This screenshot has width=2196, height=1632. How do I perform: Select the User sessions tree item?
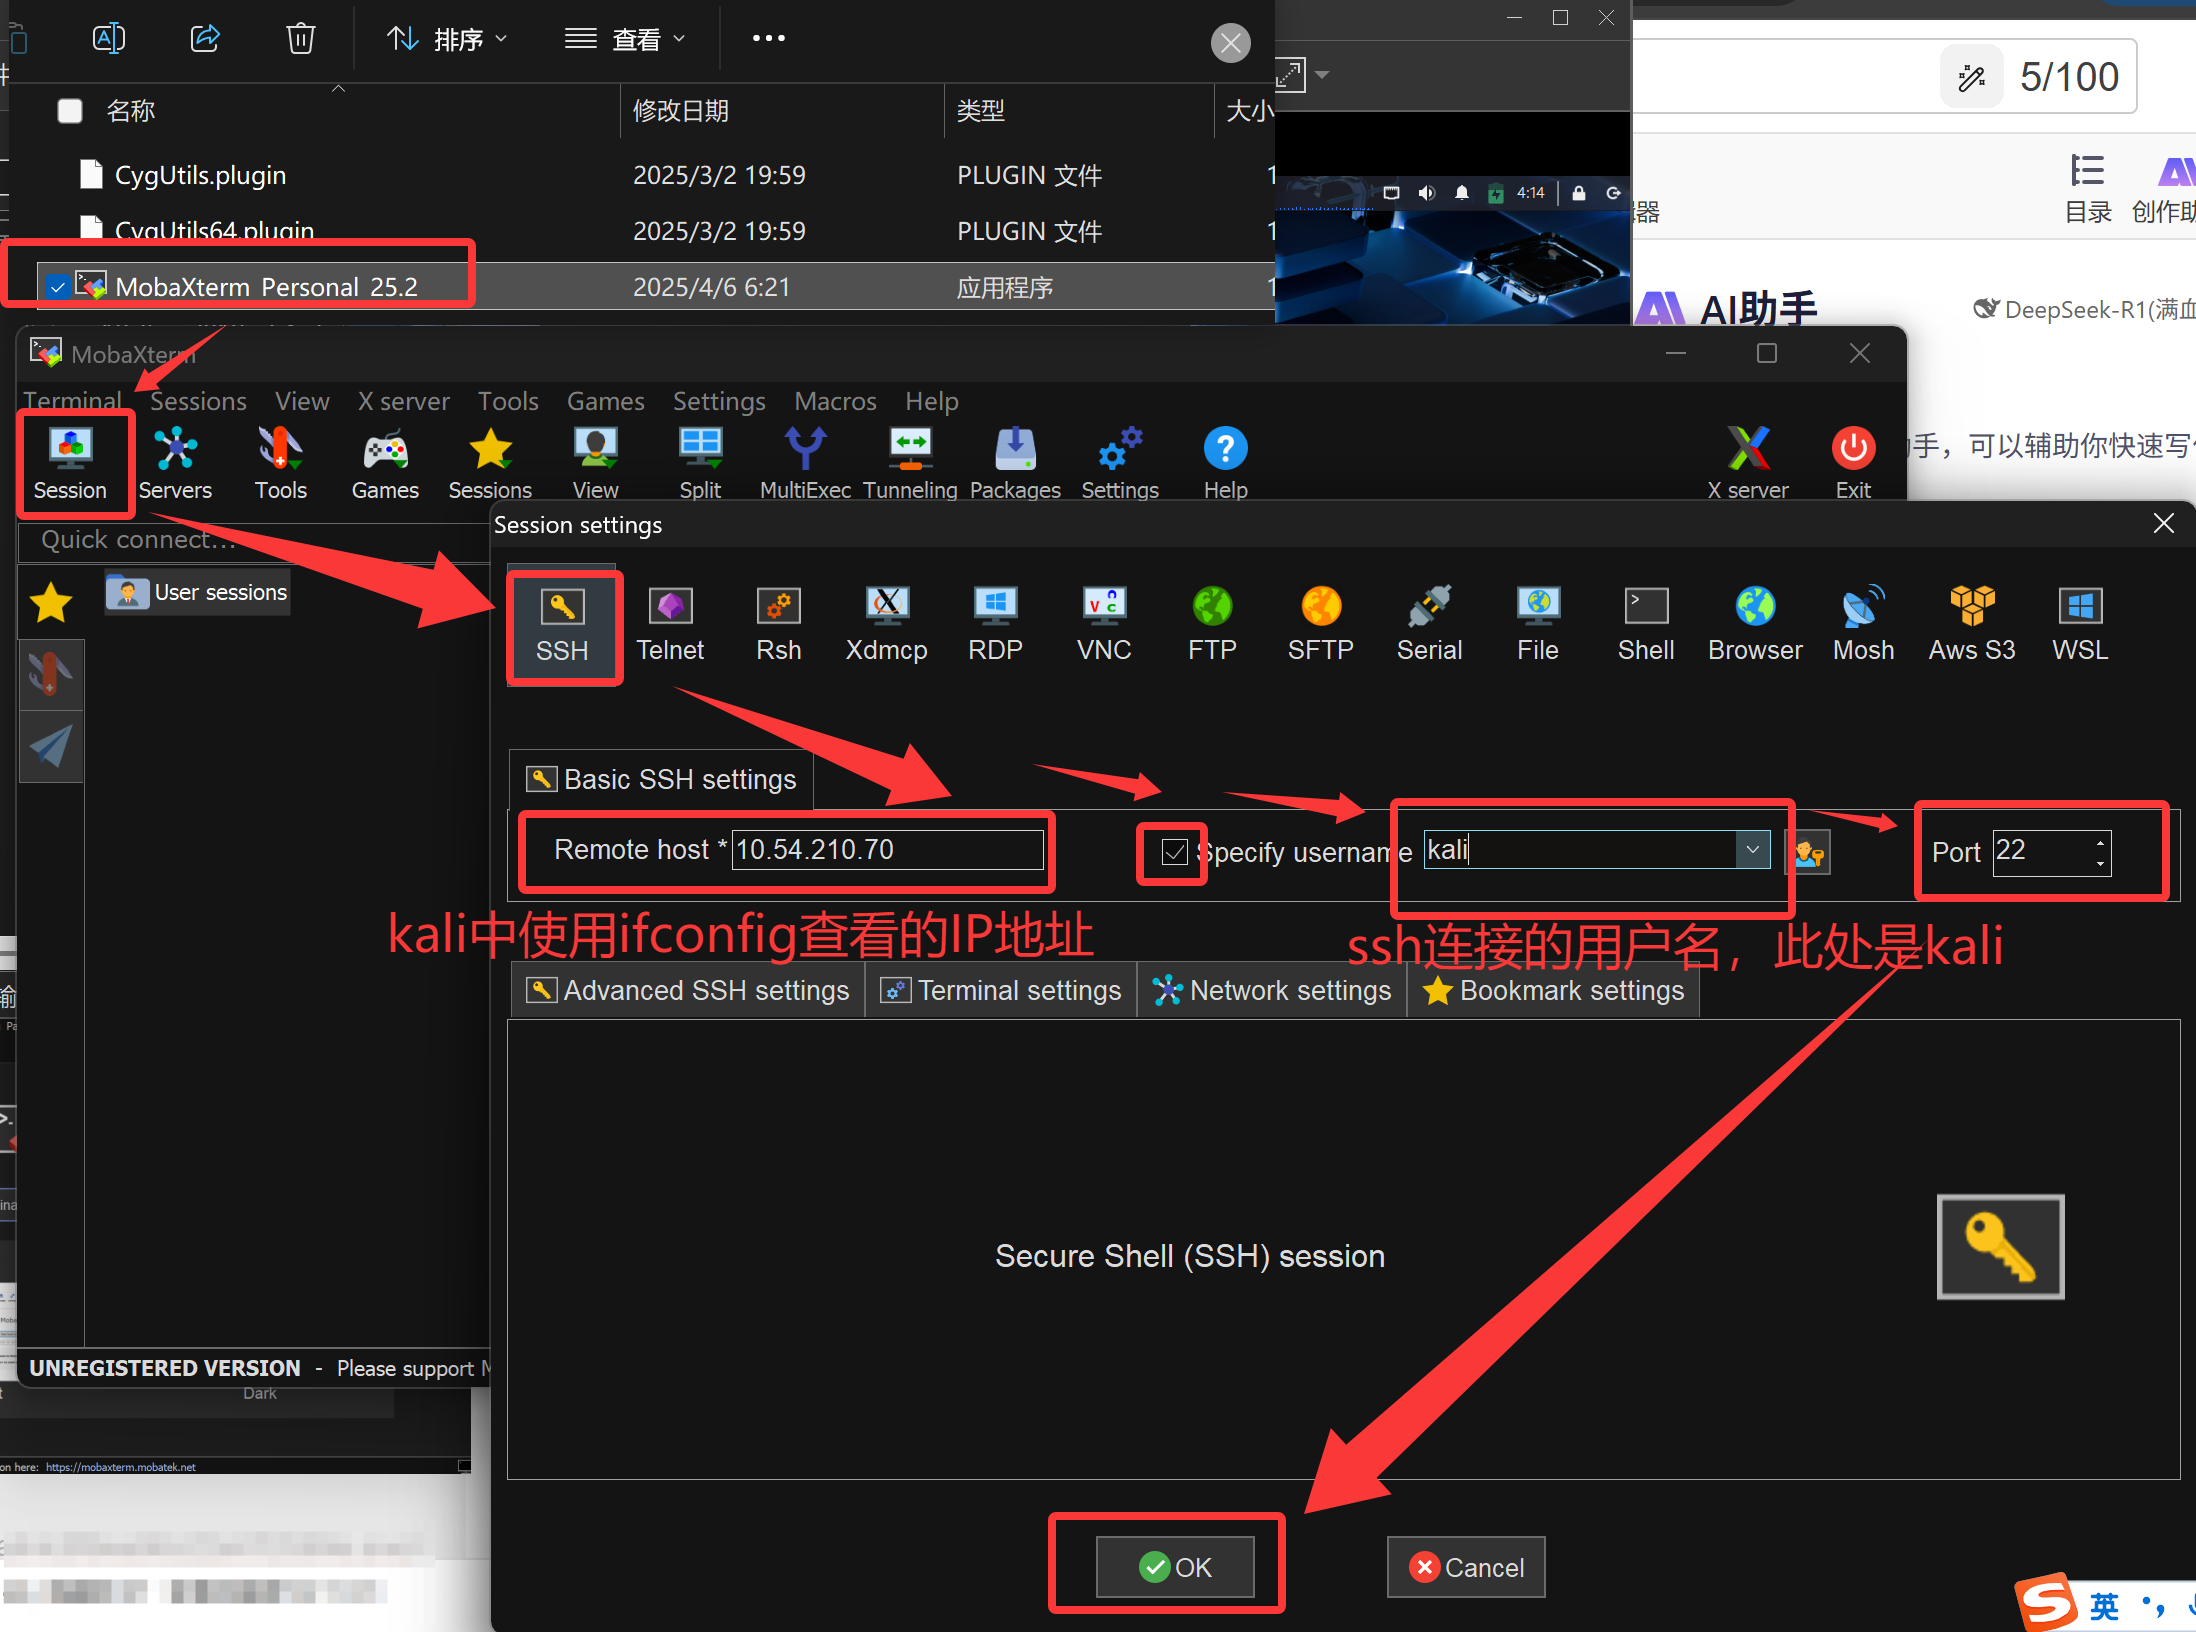point(198,592)
